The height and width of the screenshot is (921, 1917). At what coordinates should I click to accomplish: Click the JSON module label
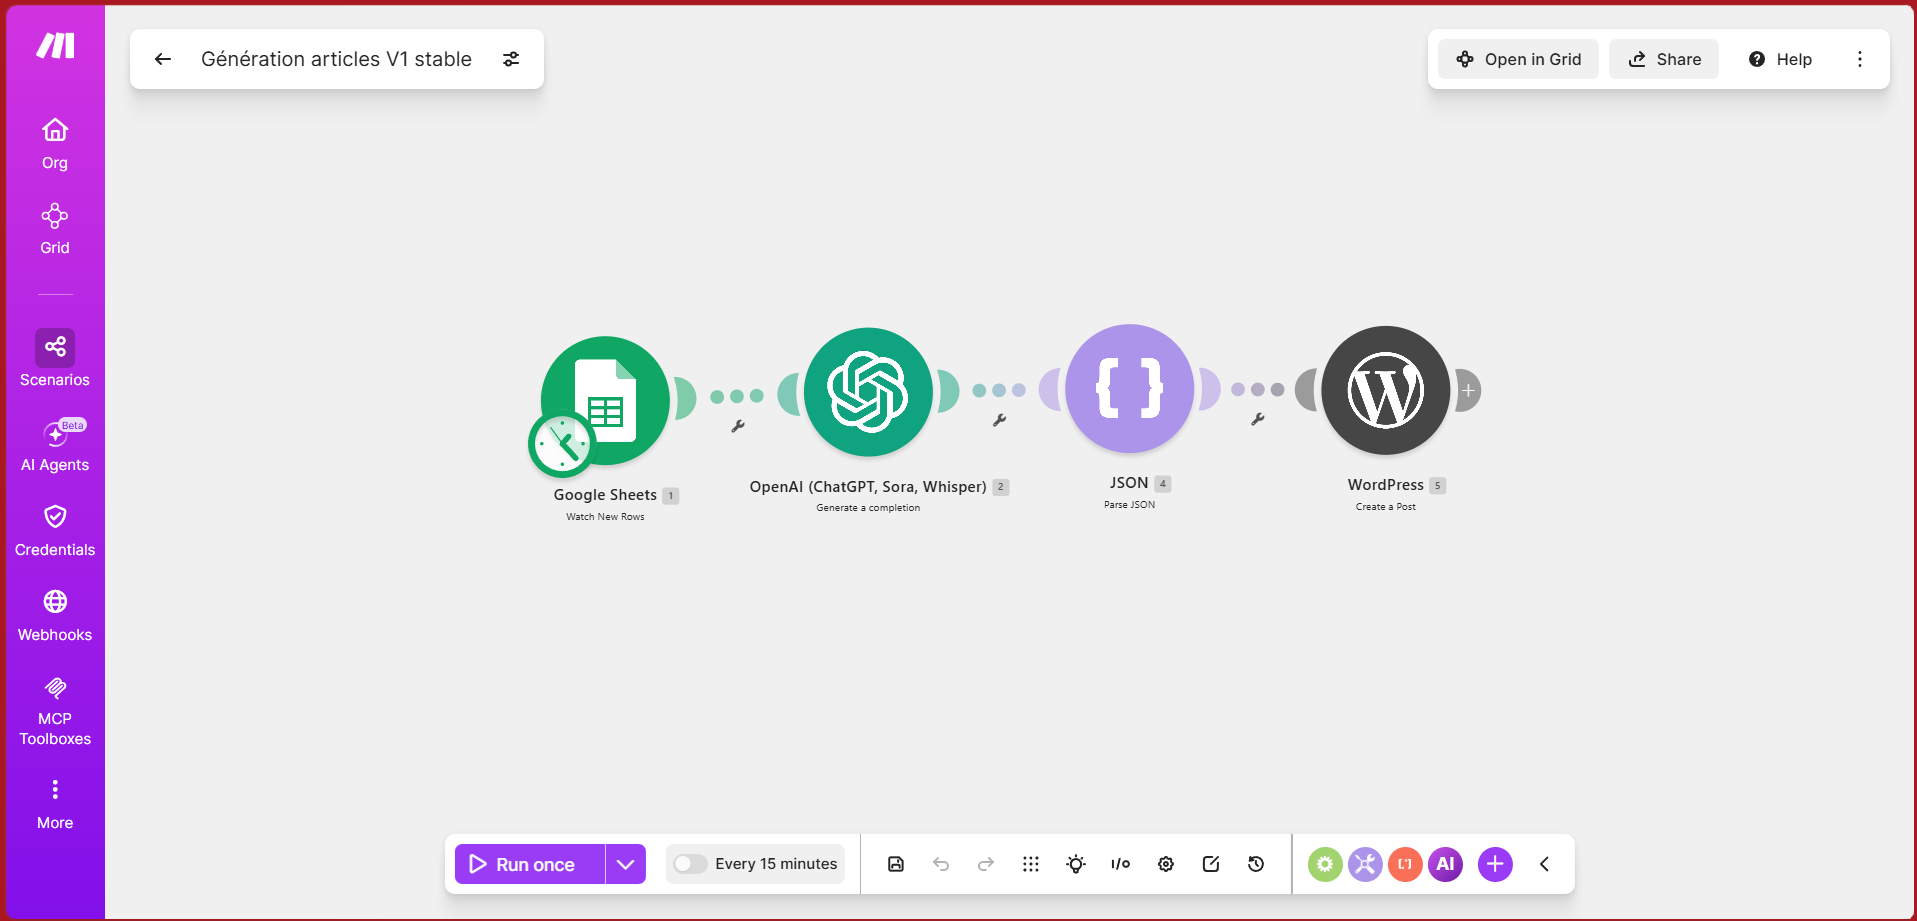point(1129,483)
